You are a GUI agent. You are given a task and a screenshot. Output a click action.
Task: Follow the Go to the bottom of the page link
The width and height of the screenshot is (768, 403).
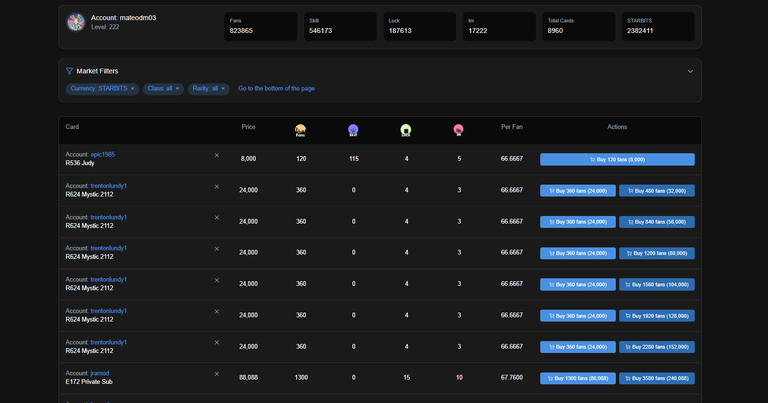[x=276, y=89]
